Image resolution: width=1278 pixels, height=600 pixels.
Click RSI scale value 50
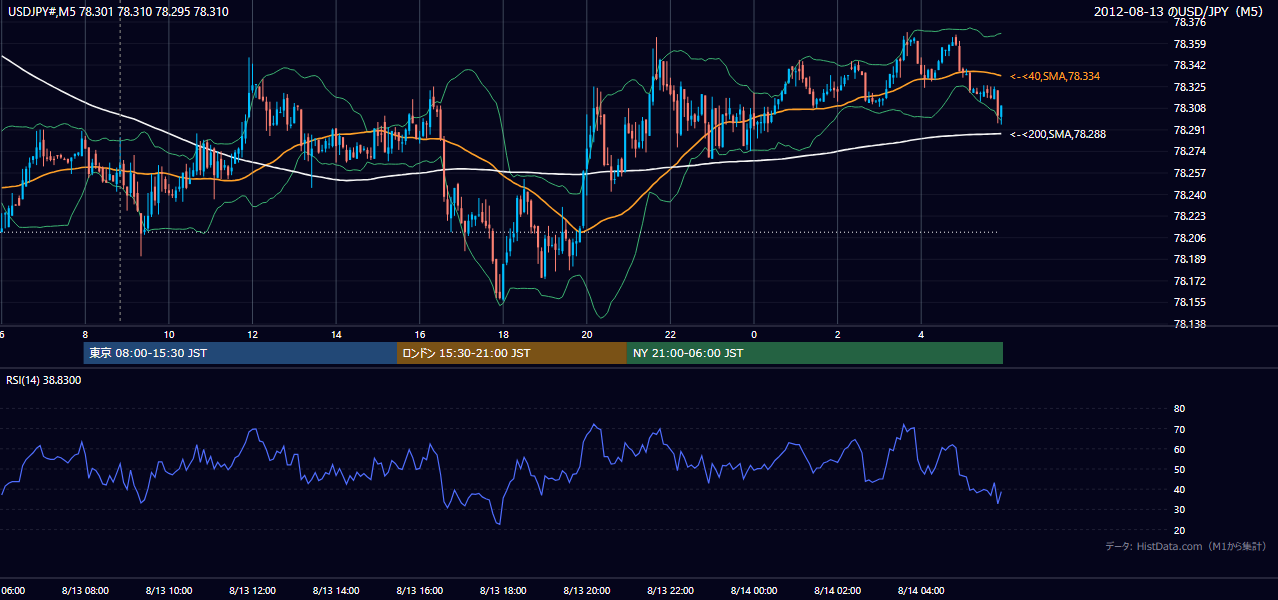coord(1179,469)
